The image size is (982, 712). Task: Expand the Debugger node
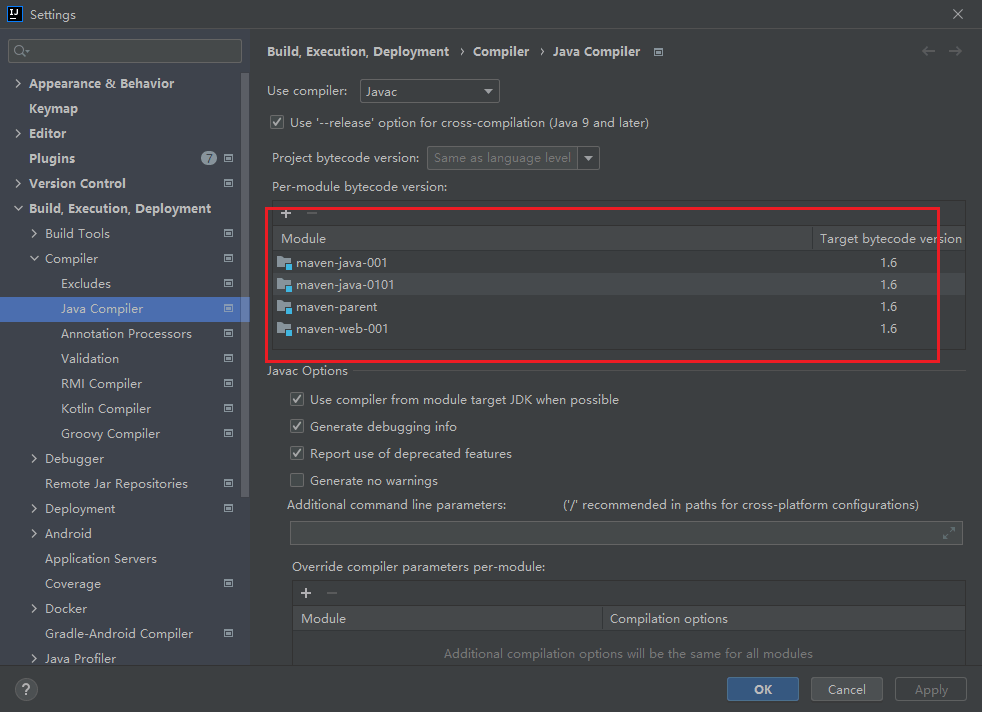tap(34, 459)
